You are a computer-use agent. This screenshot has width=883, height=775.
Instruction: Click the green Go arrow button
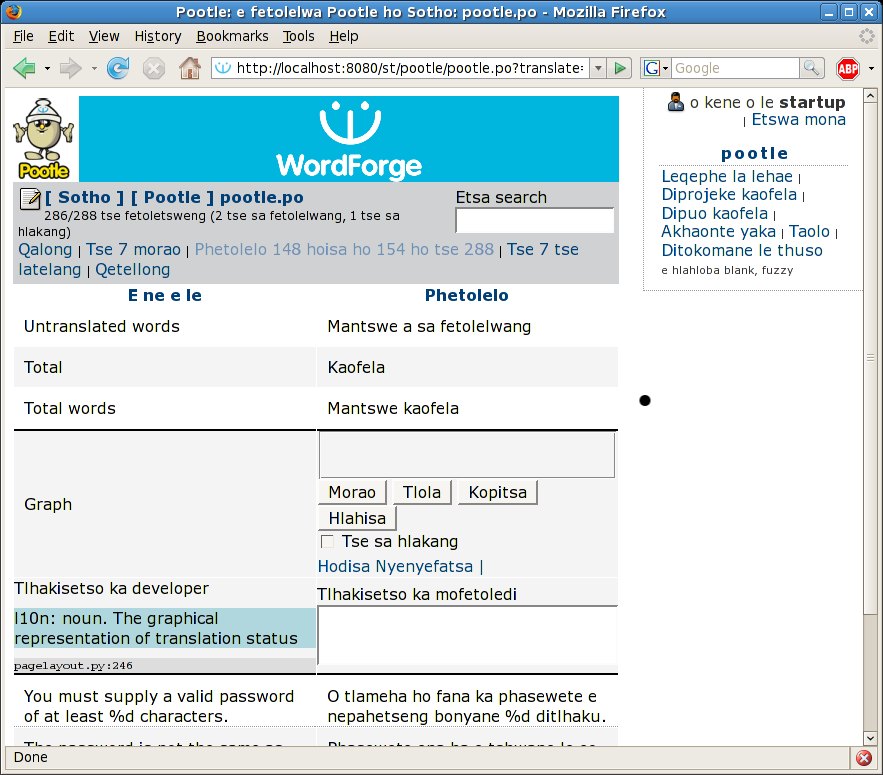click(620, 68)
